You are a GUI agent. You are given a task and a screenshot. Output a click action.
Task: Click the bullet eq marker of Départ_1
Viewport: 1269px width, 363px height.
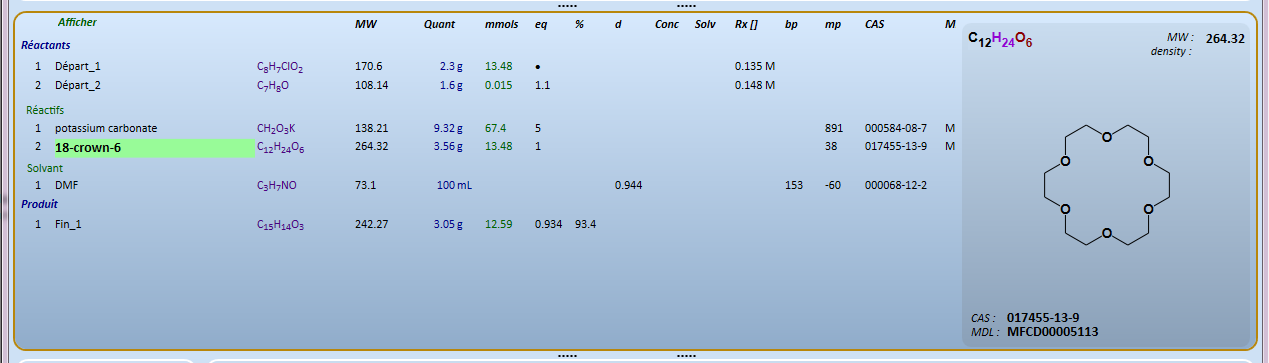click(538, 67)
